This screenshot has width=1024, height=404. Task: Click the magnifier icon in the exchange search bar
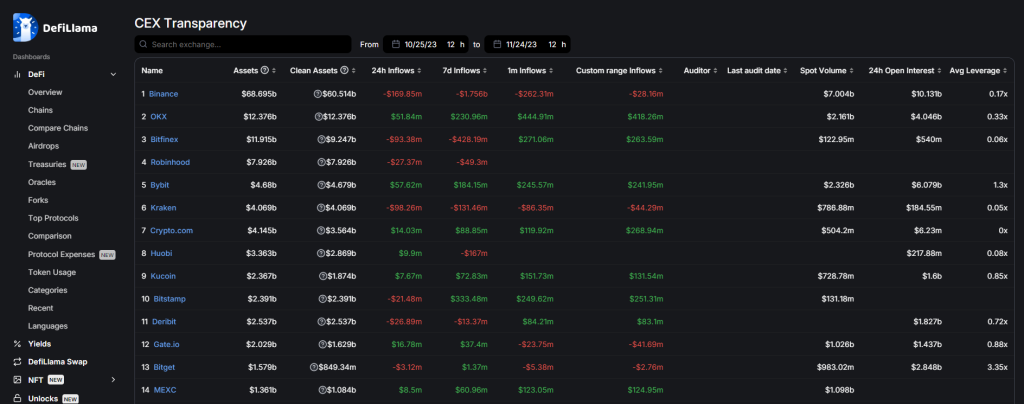point(144,45)
